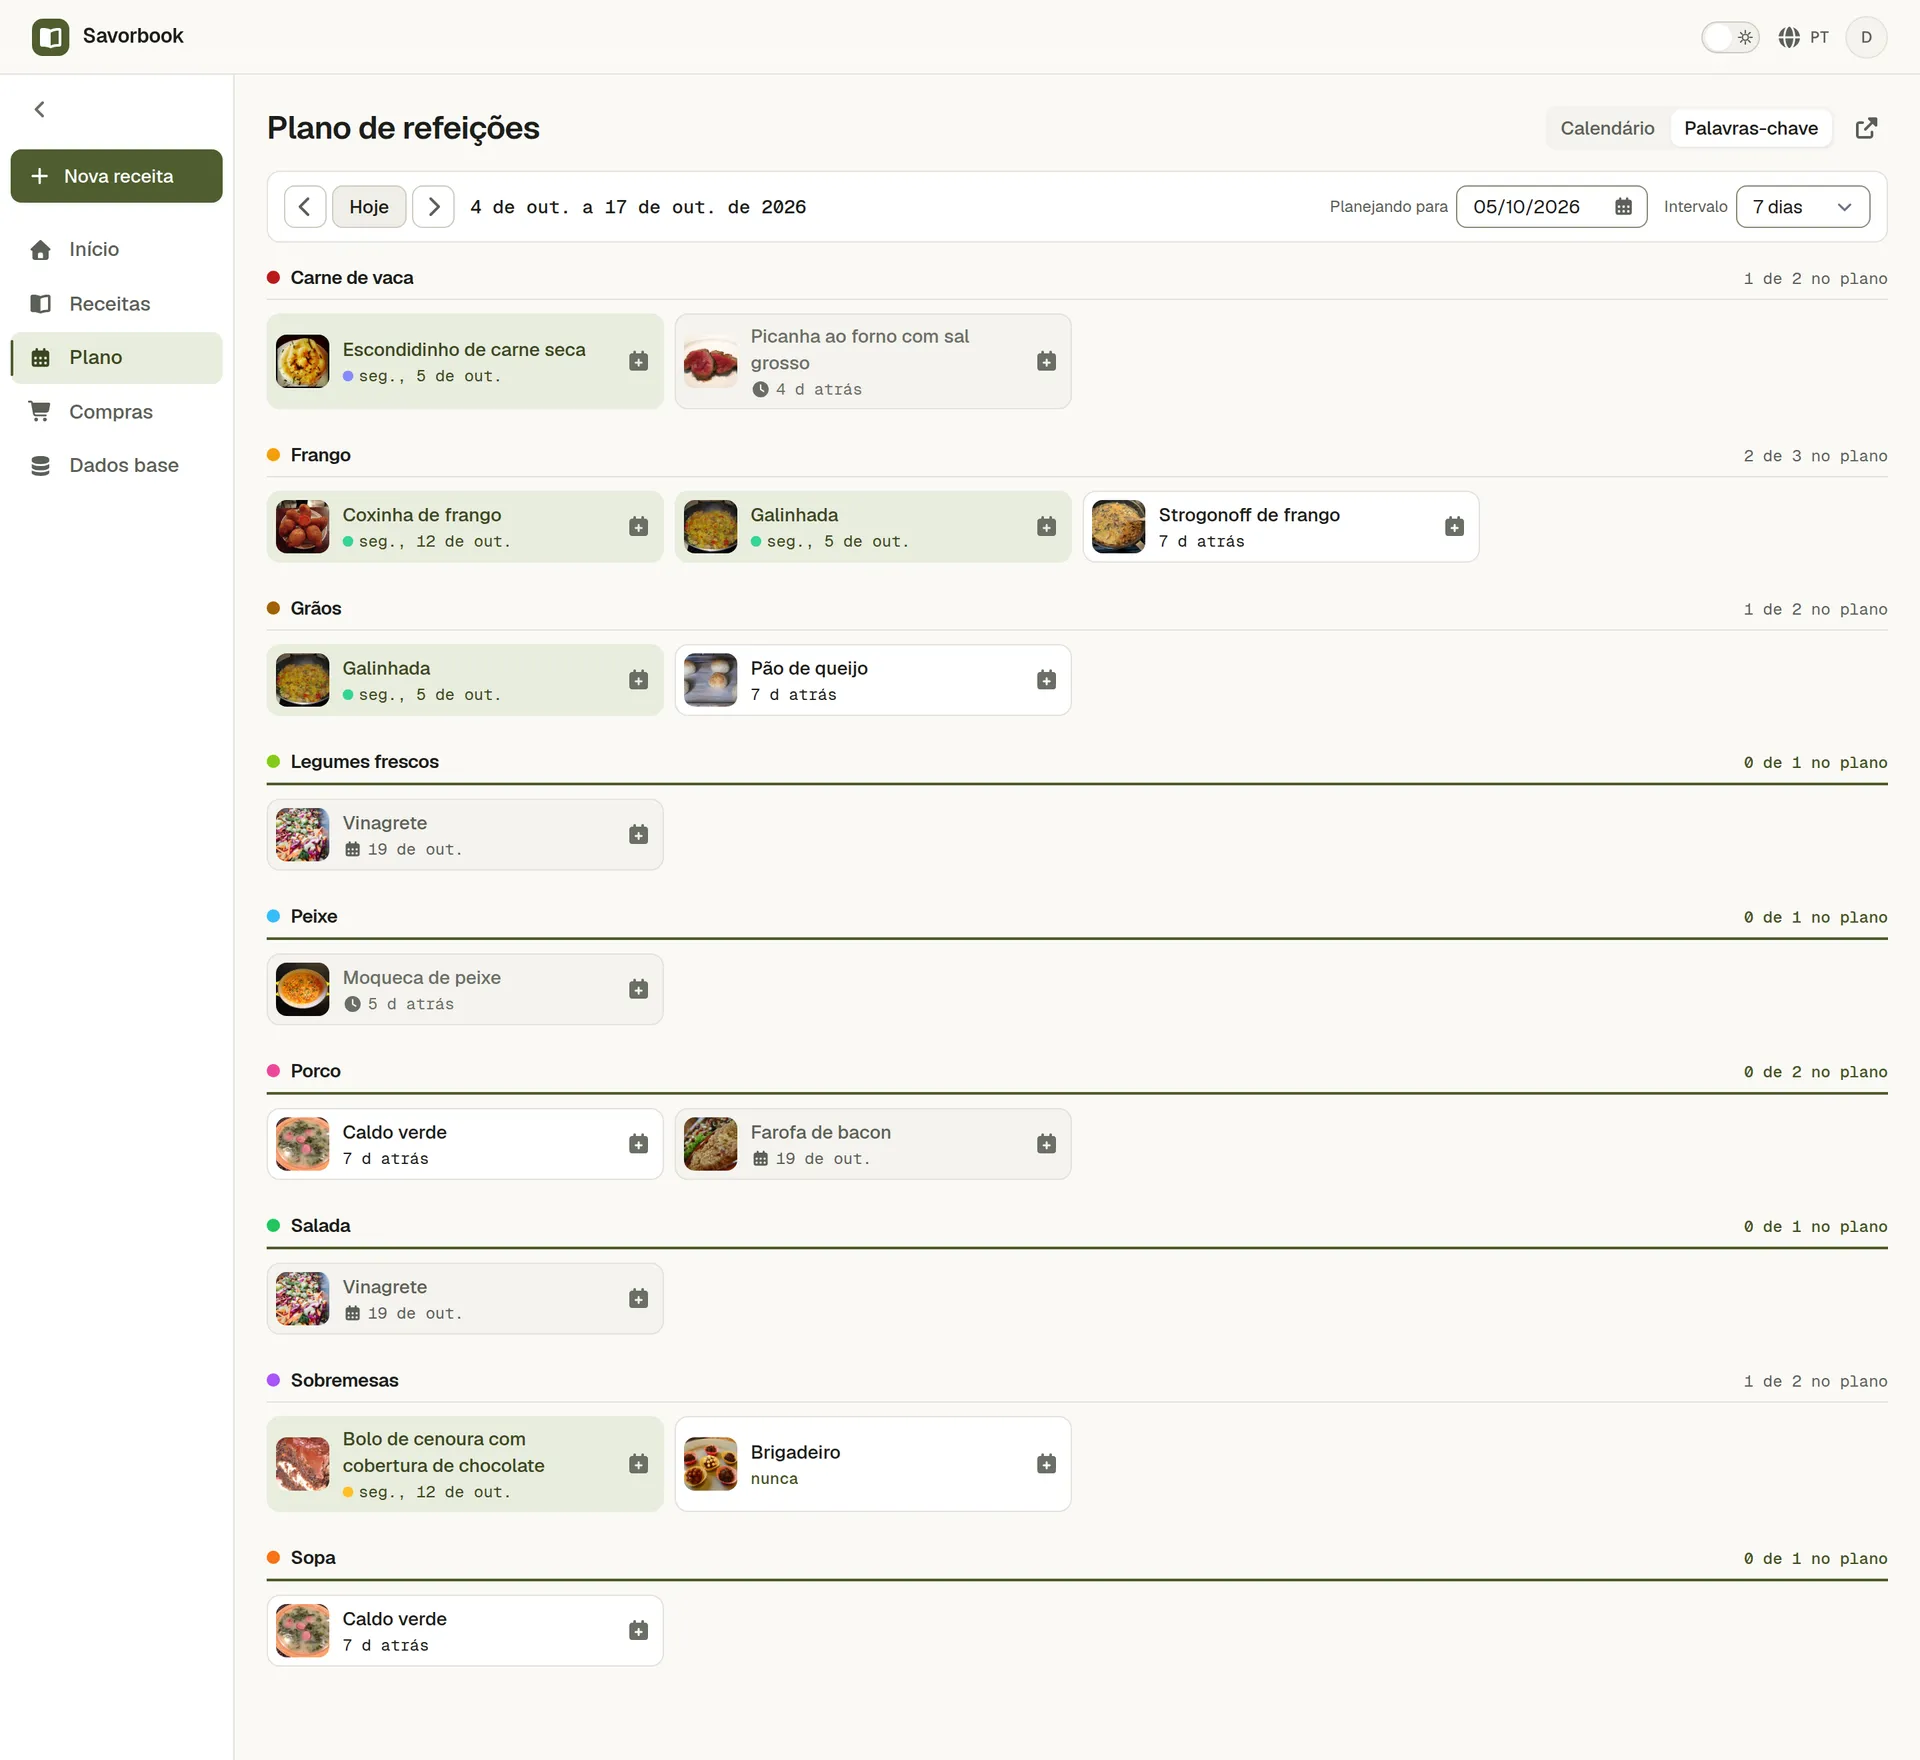This screenshot has width=1920, height=1760.
Task: Click the Savorbook logo icon
Action: (x=50, y=37)
